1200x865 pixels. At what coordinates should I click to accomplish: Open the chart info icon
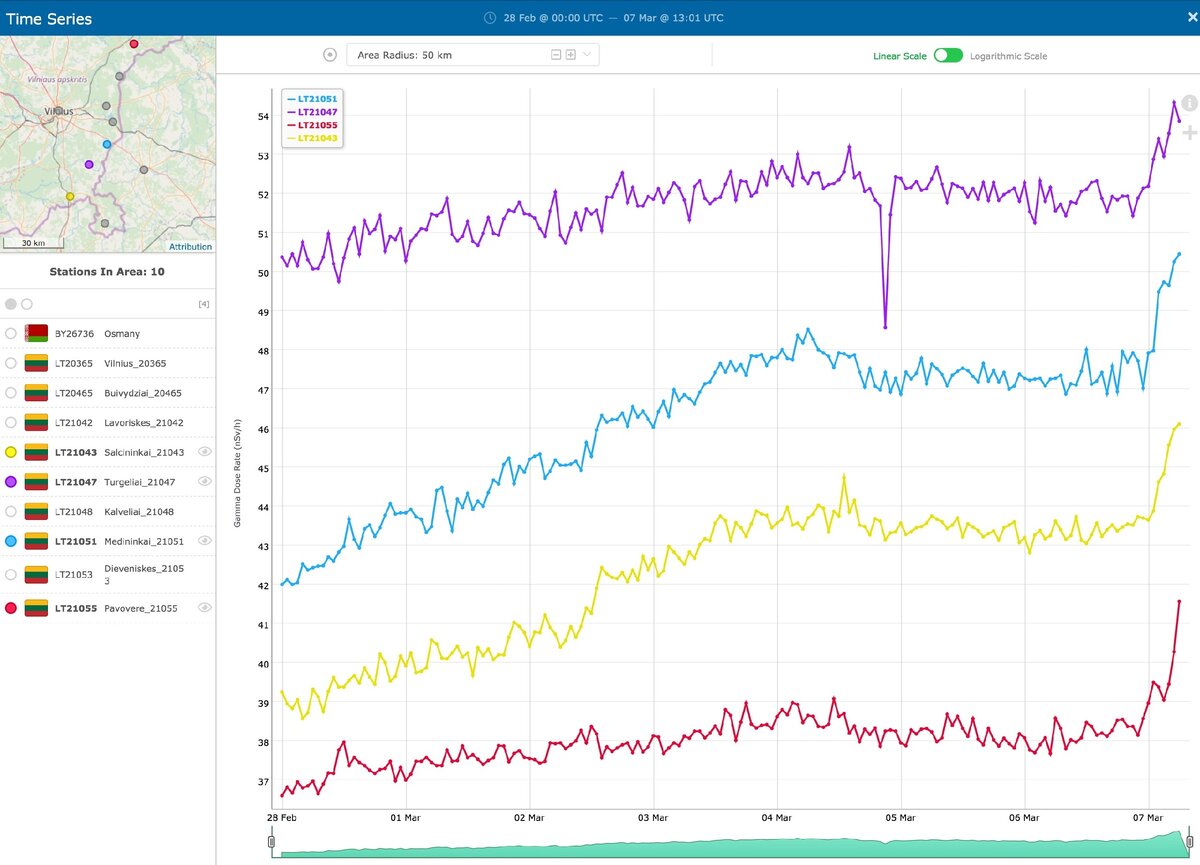(1189, 104)
